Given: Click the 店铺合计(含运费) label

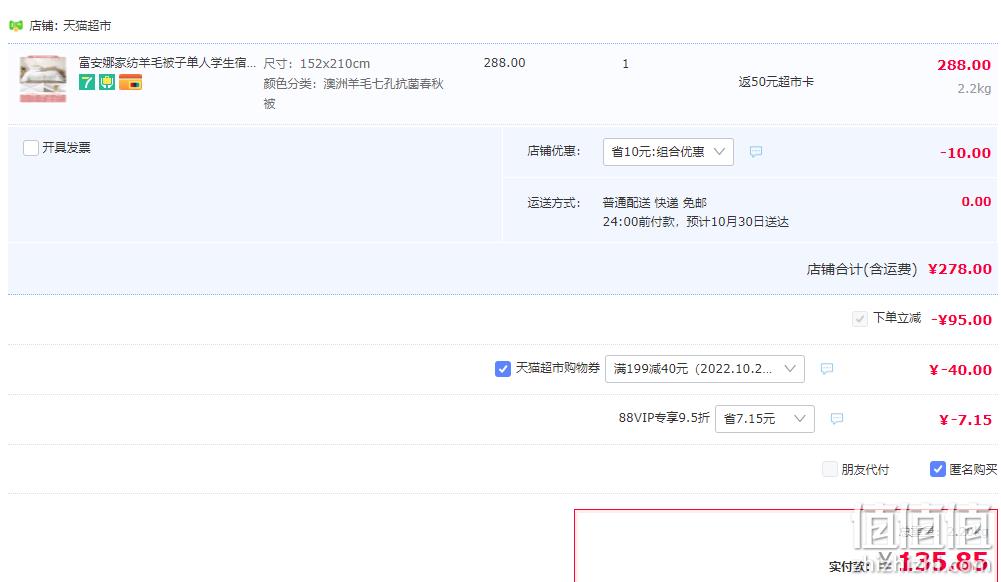Looking at the screenshot, I should coord(862,269).
